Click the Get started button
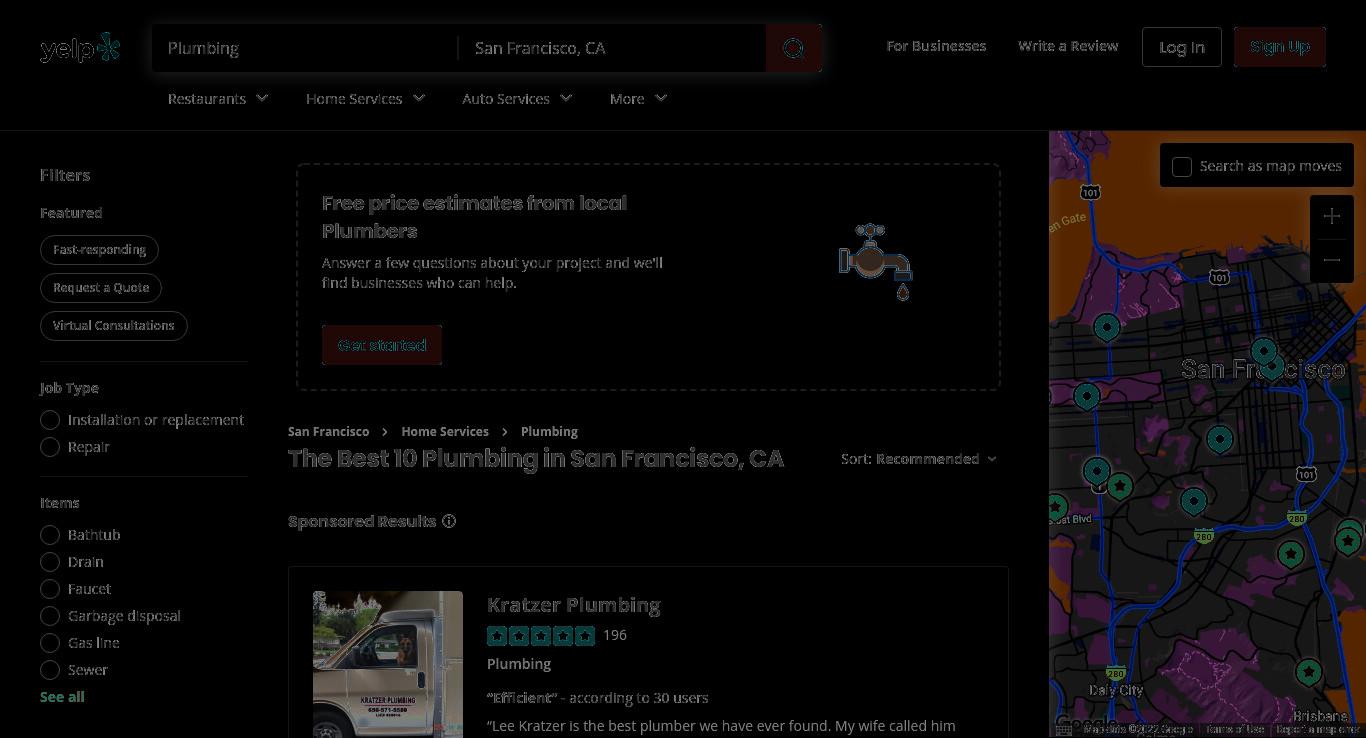This screenshot has width=1366, height=738. (382, 345)
